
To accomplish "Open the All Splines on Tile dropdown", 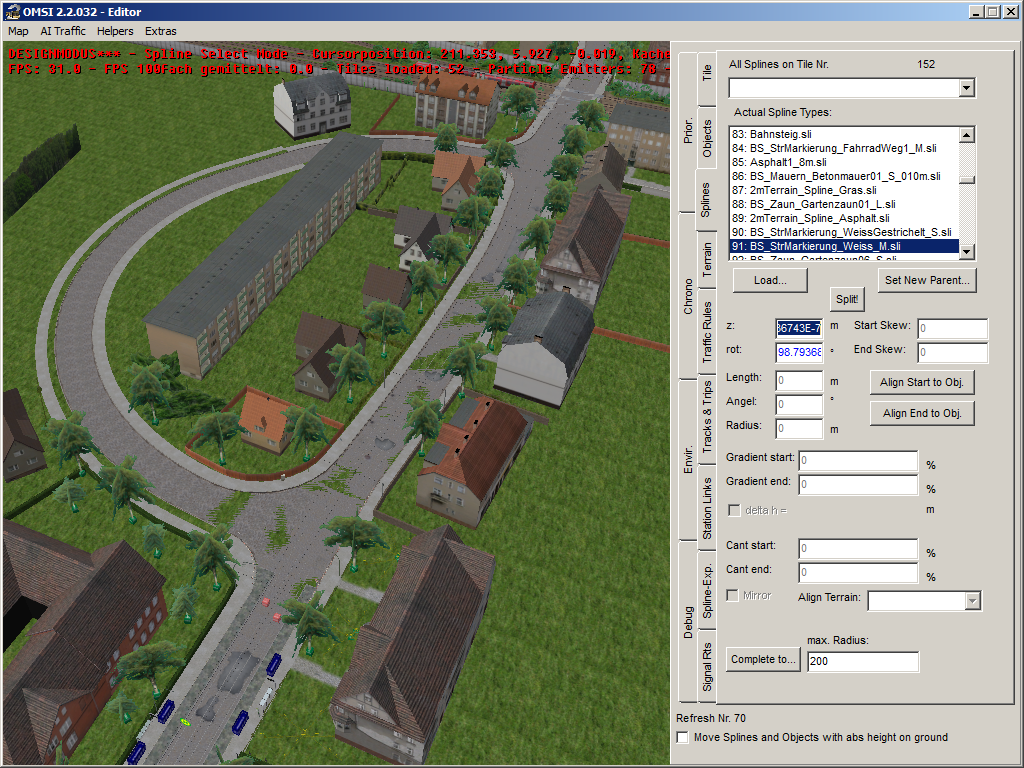I will pyautogui.click(x=966, y=89).
